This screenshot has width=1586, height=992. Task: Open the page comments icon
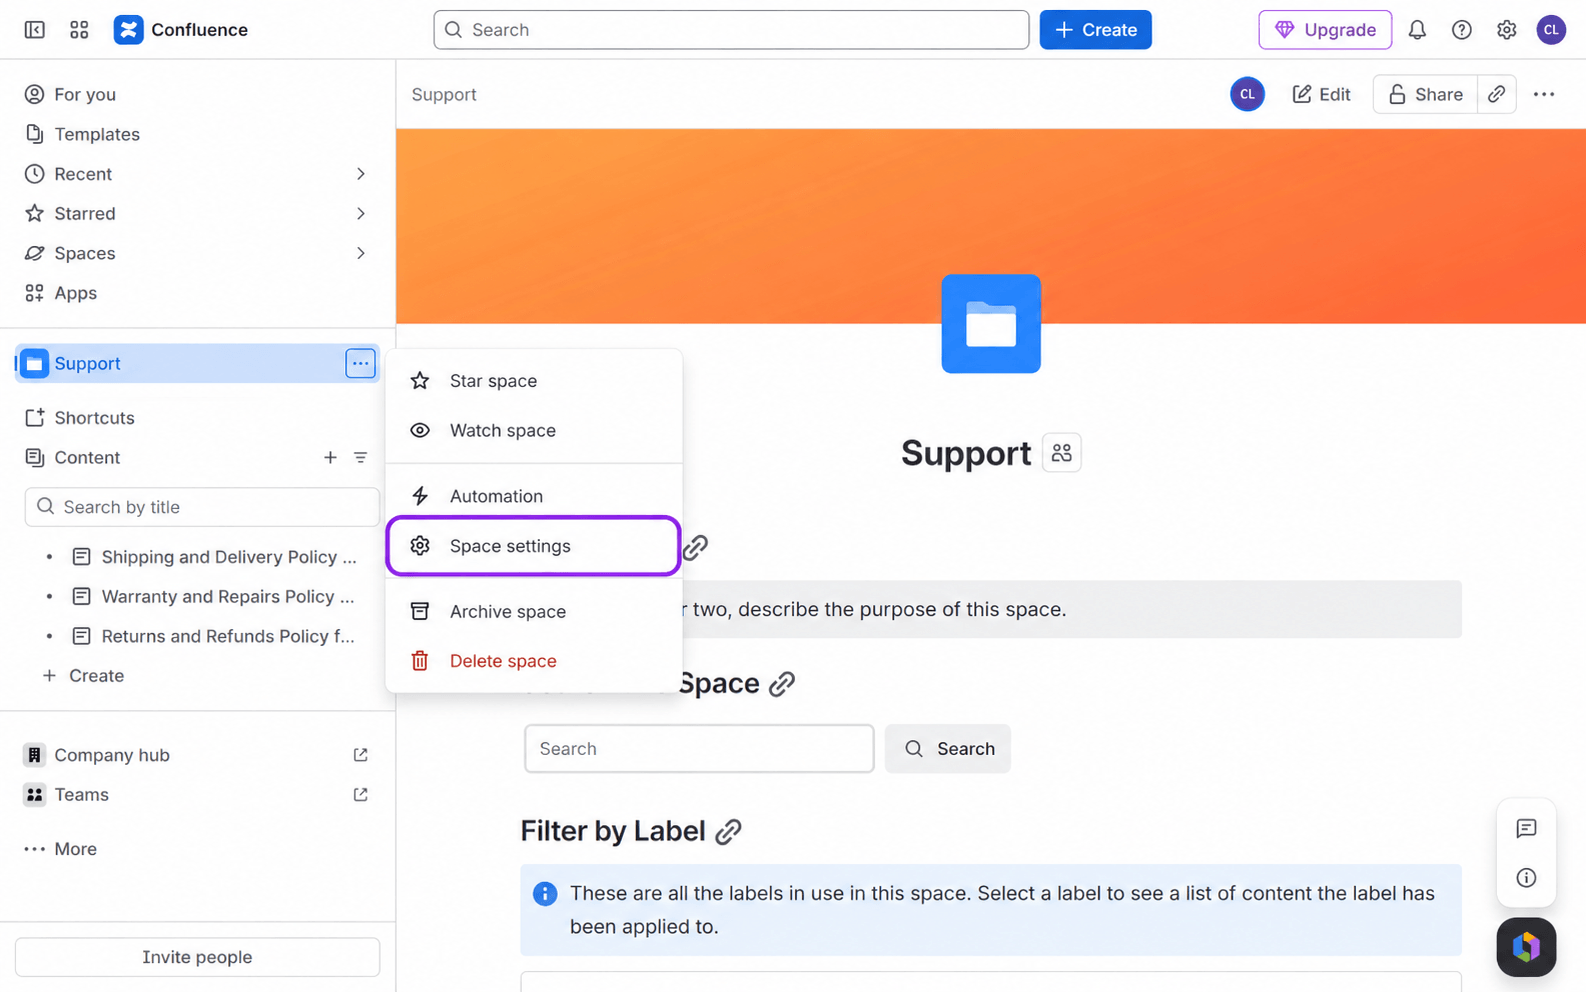pyautogui.click(x=1526, y=828)
